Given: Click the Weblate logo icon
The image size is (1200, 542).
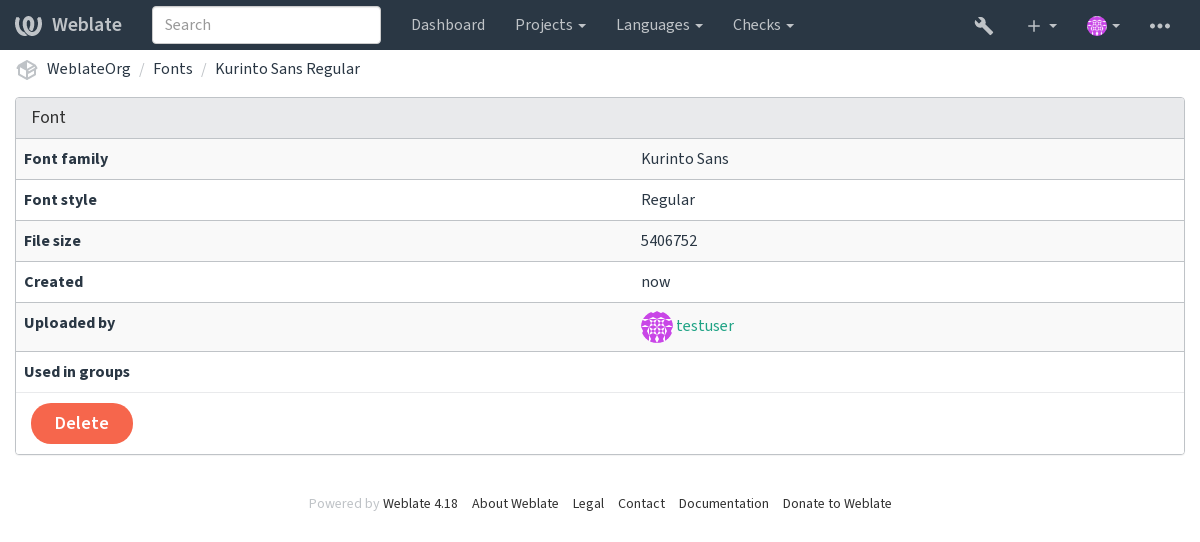Looking at the screenshot, I should pos(28,25).
